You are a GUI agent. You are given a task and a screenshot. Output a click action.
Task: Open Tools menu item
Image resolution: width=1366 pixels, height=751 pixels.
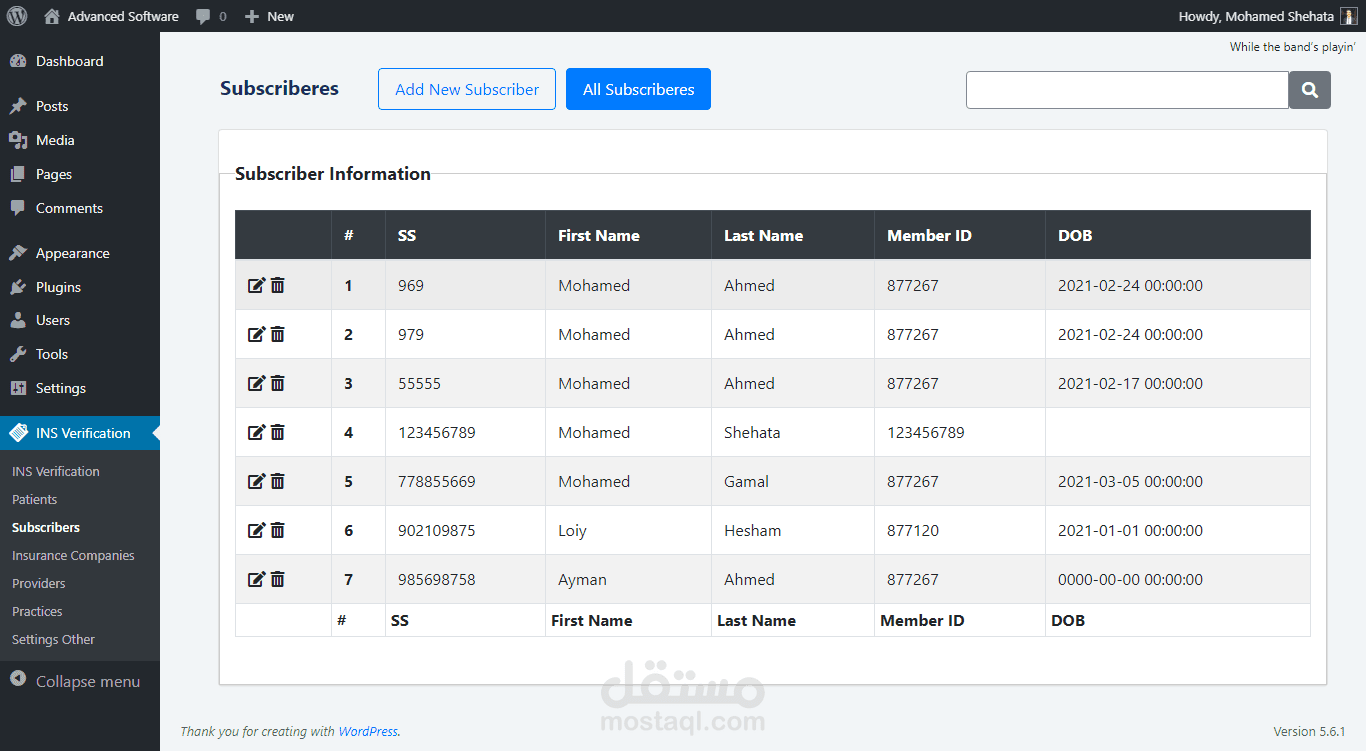tap(80, 354)
